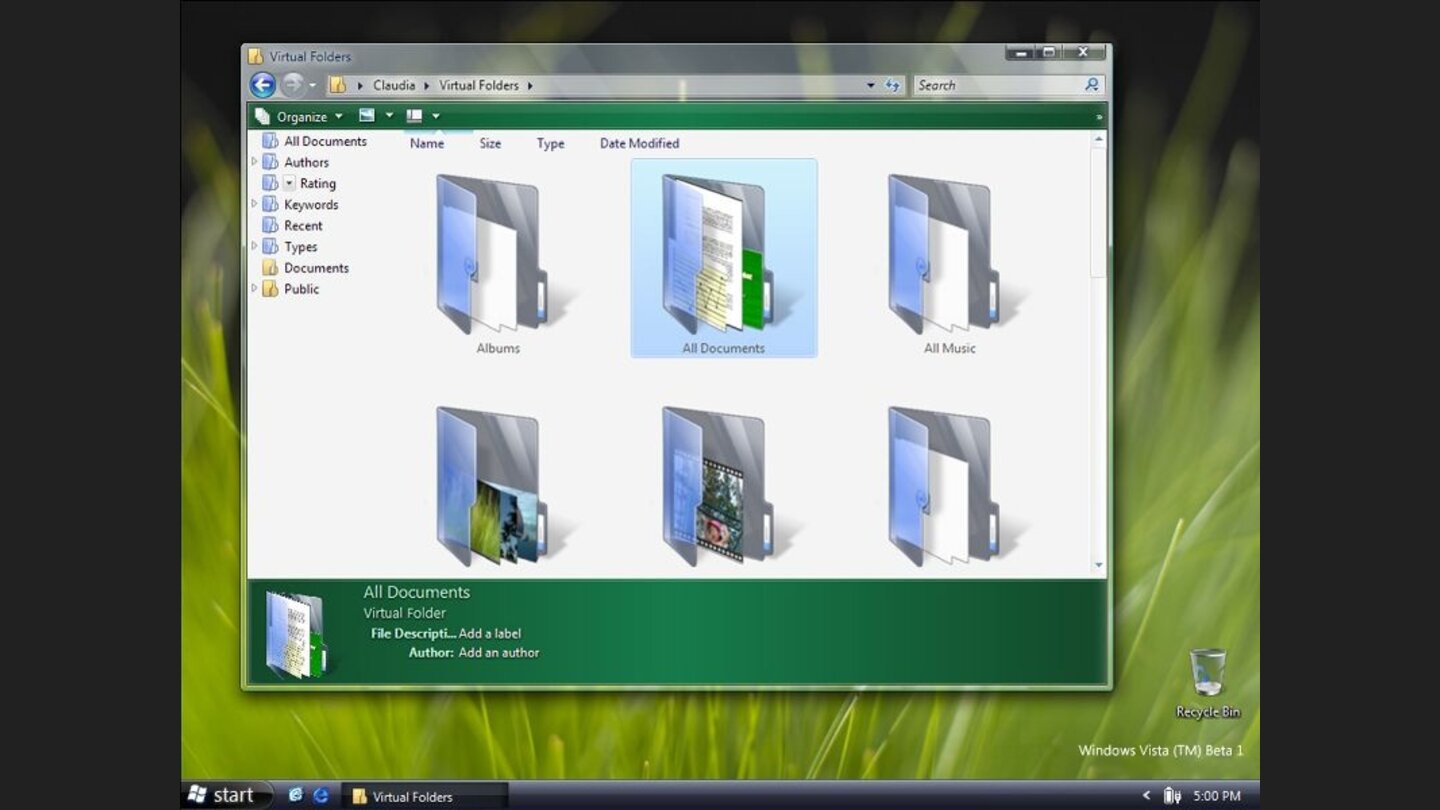Click the Add an author link

[x=498, y=652]
